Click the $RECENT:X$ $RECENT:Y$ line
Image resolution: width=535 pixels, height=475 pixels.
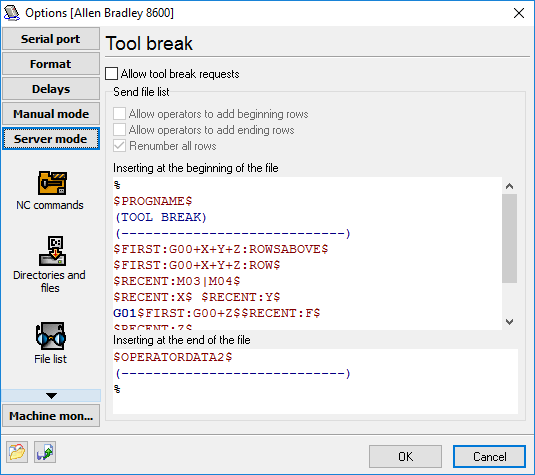click(197, 297)
